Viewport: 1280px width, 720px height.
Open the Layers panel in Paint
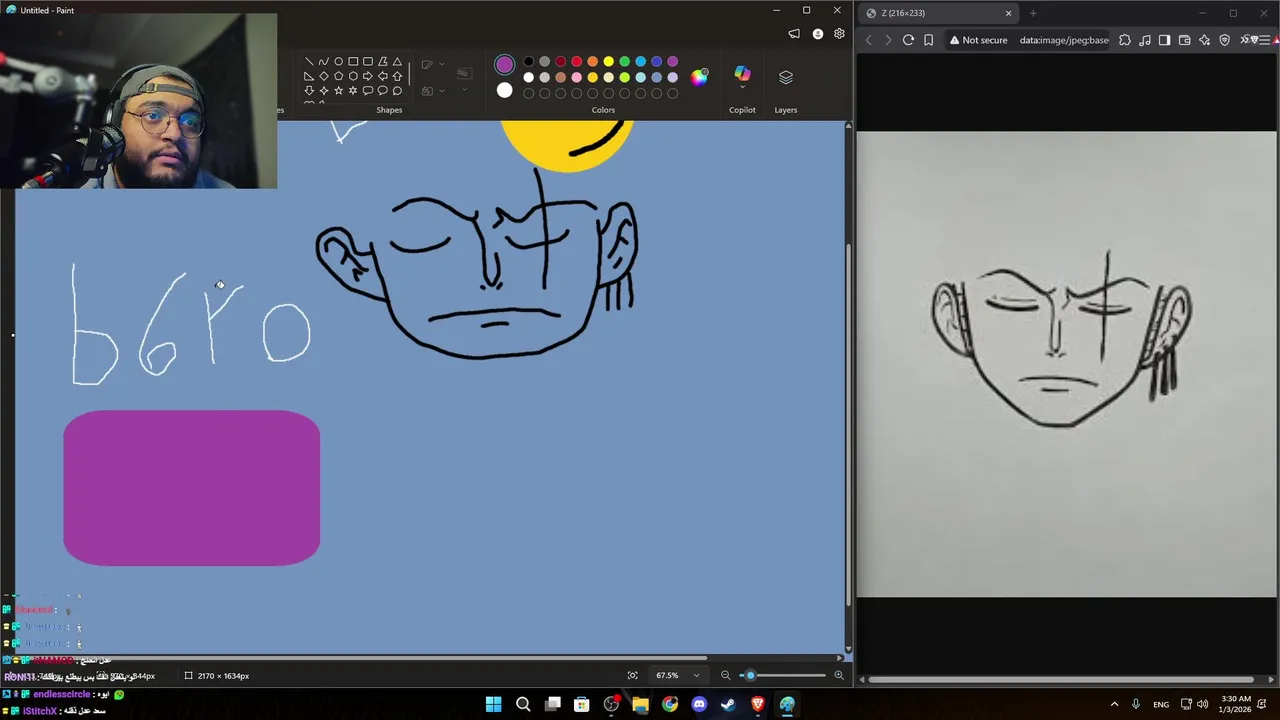click(x=786, y=77)
